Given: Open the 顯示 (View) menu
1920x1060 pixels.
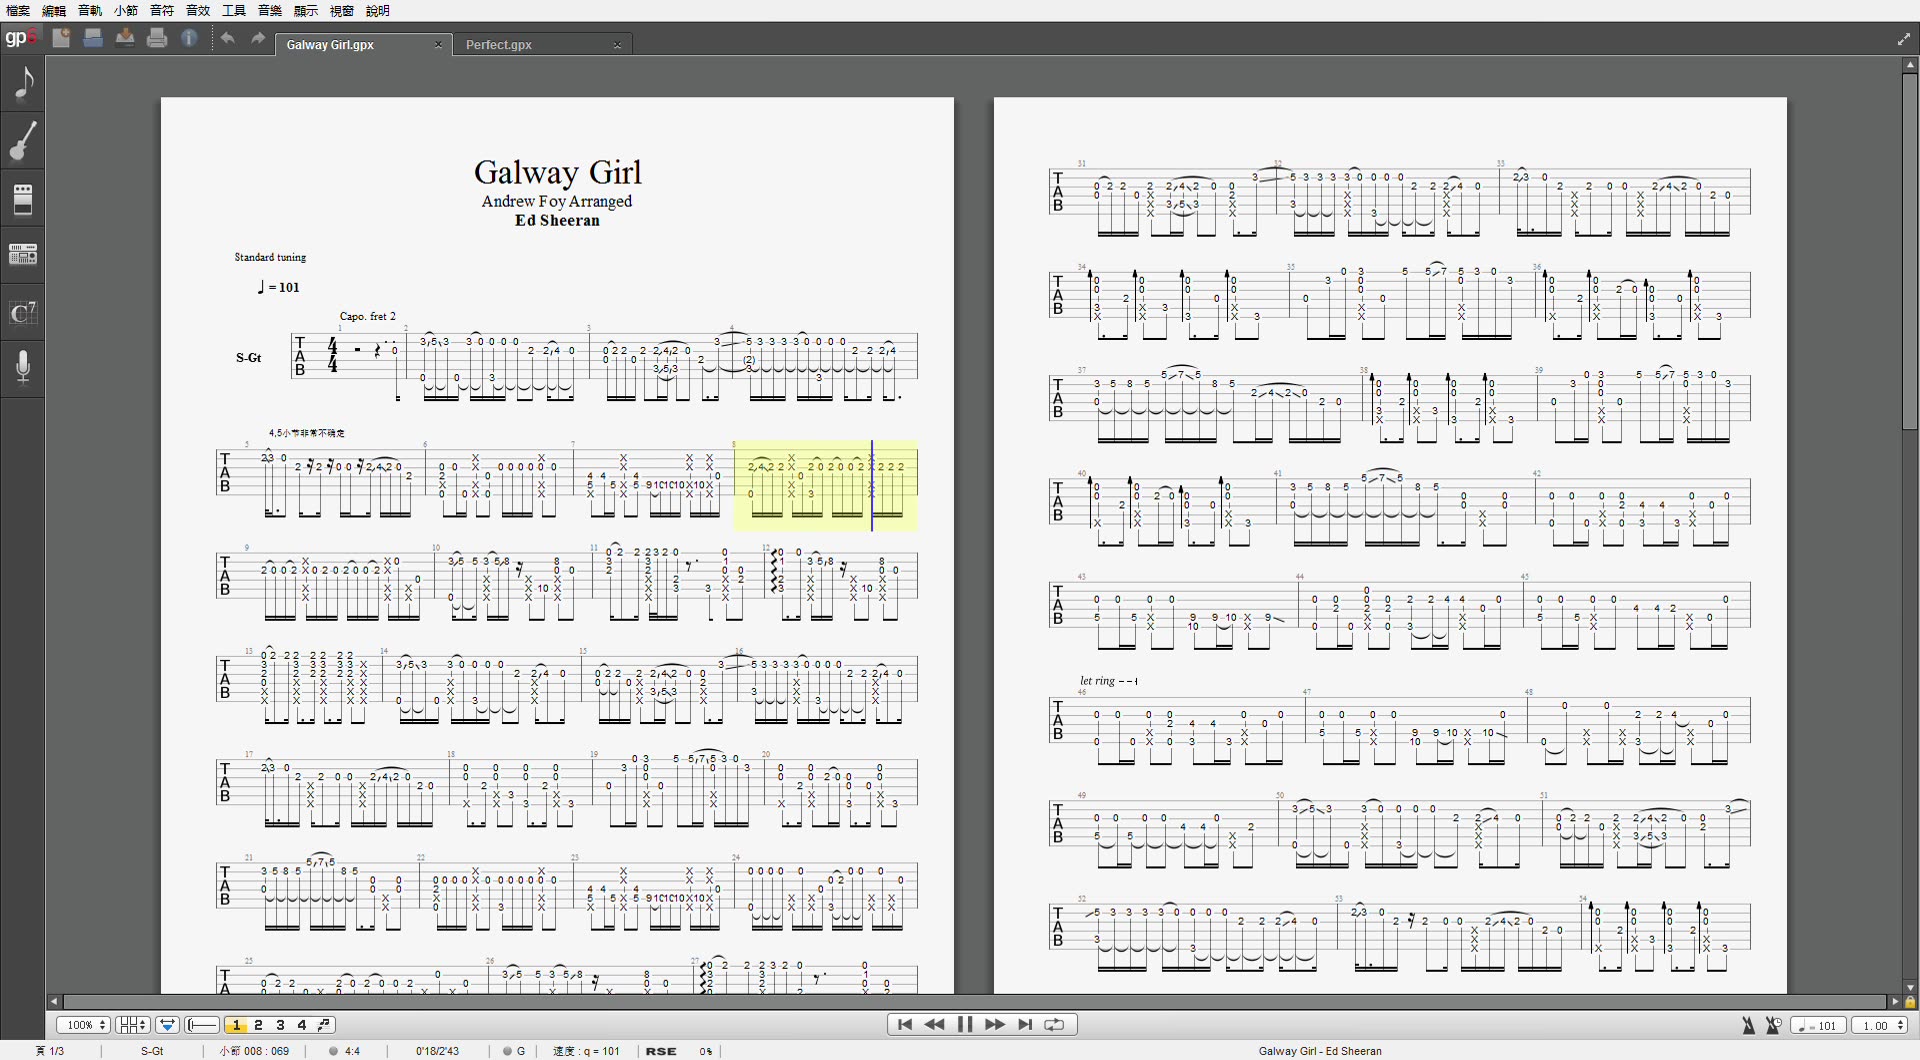Looking at the screenshot, I should 306,11.
